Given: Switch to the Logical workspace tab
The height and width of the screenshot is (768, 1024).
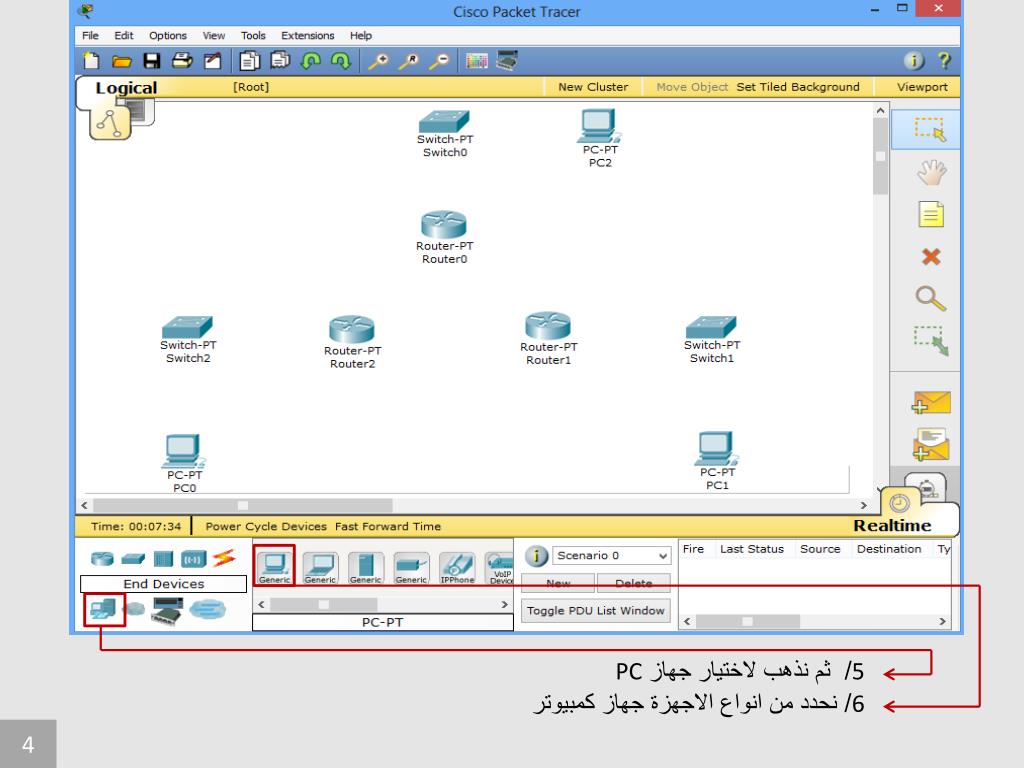Looking at the screenshot, I should pos(126,88).
